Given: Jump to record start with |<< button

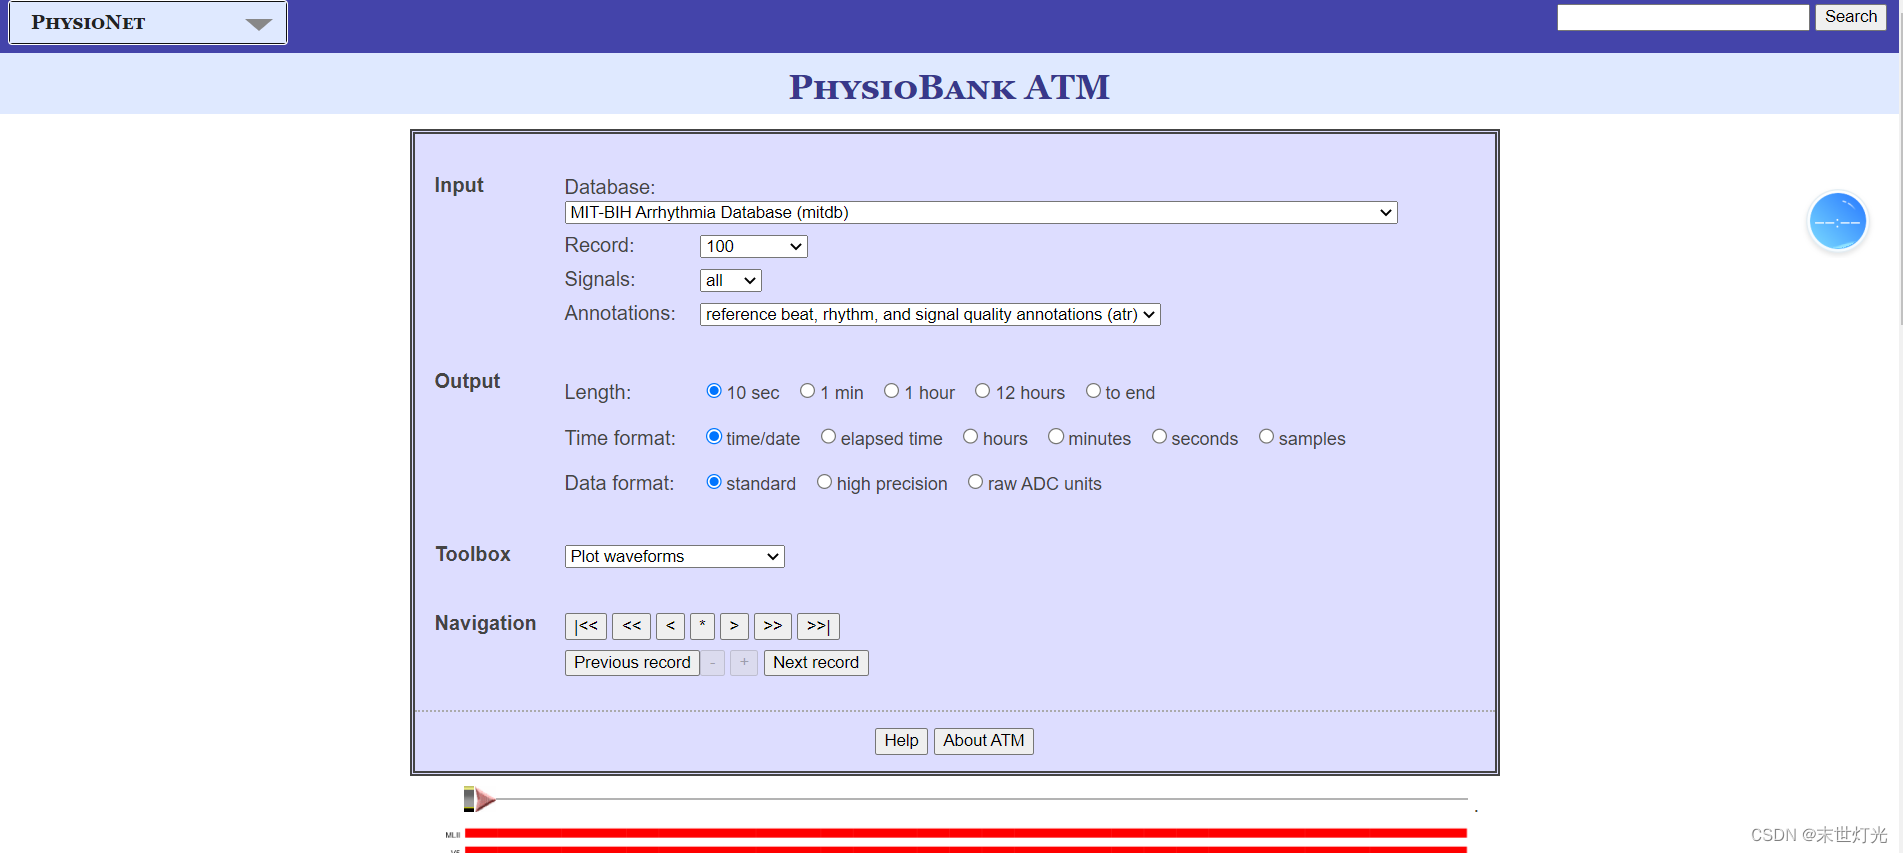Looking at the screenshot, I should (x=586, y=626).
